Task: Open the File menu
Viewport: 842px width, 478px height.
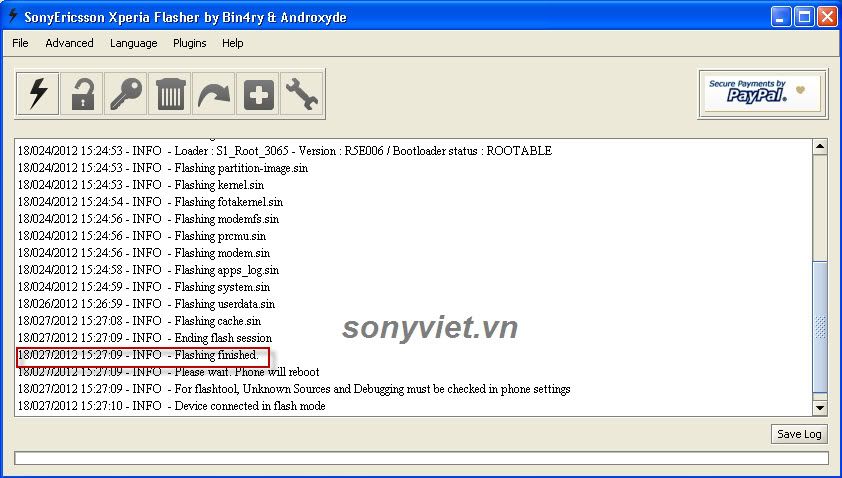Action: click(20, 43)
